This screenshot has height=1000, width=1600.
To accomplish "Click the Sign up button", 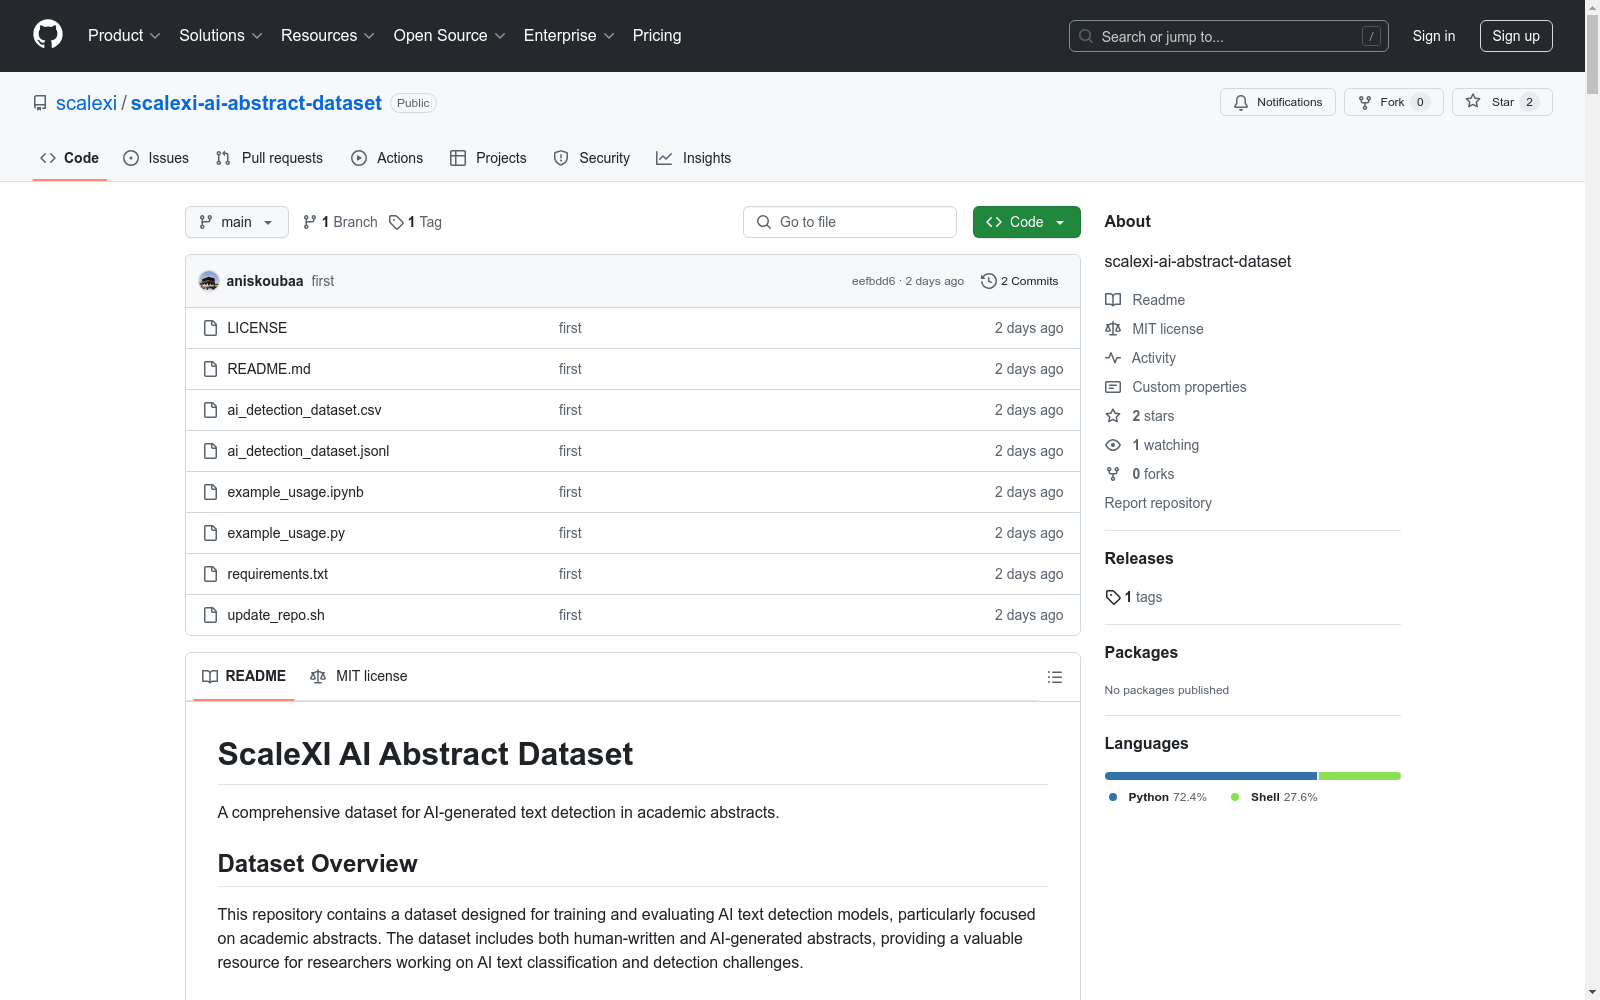I will [1515, 36].
